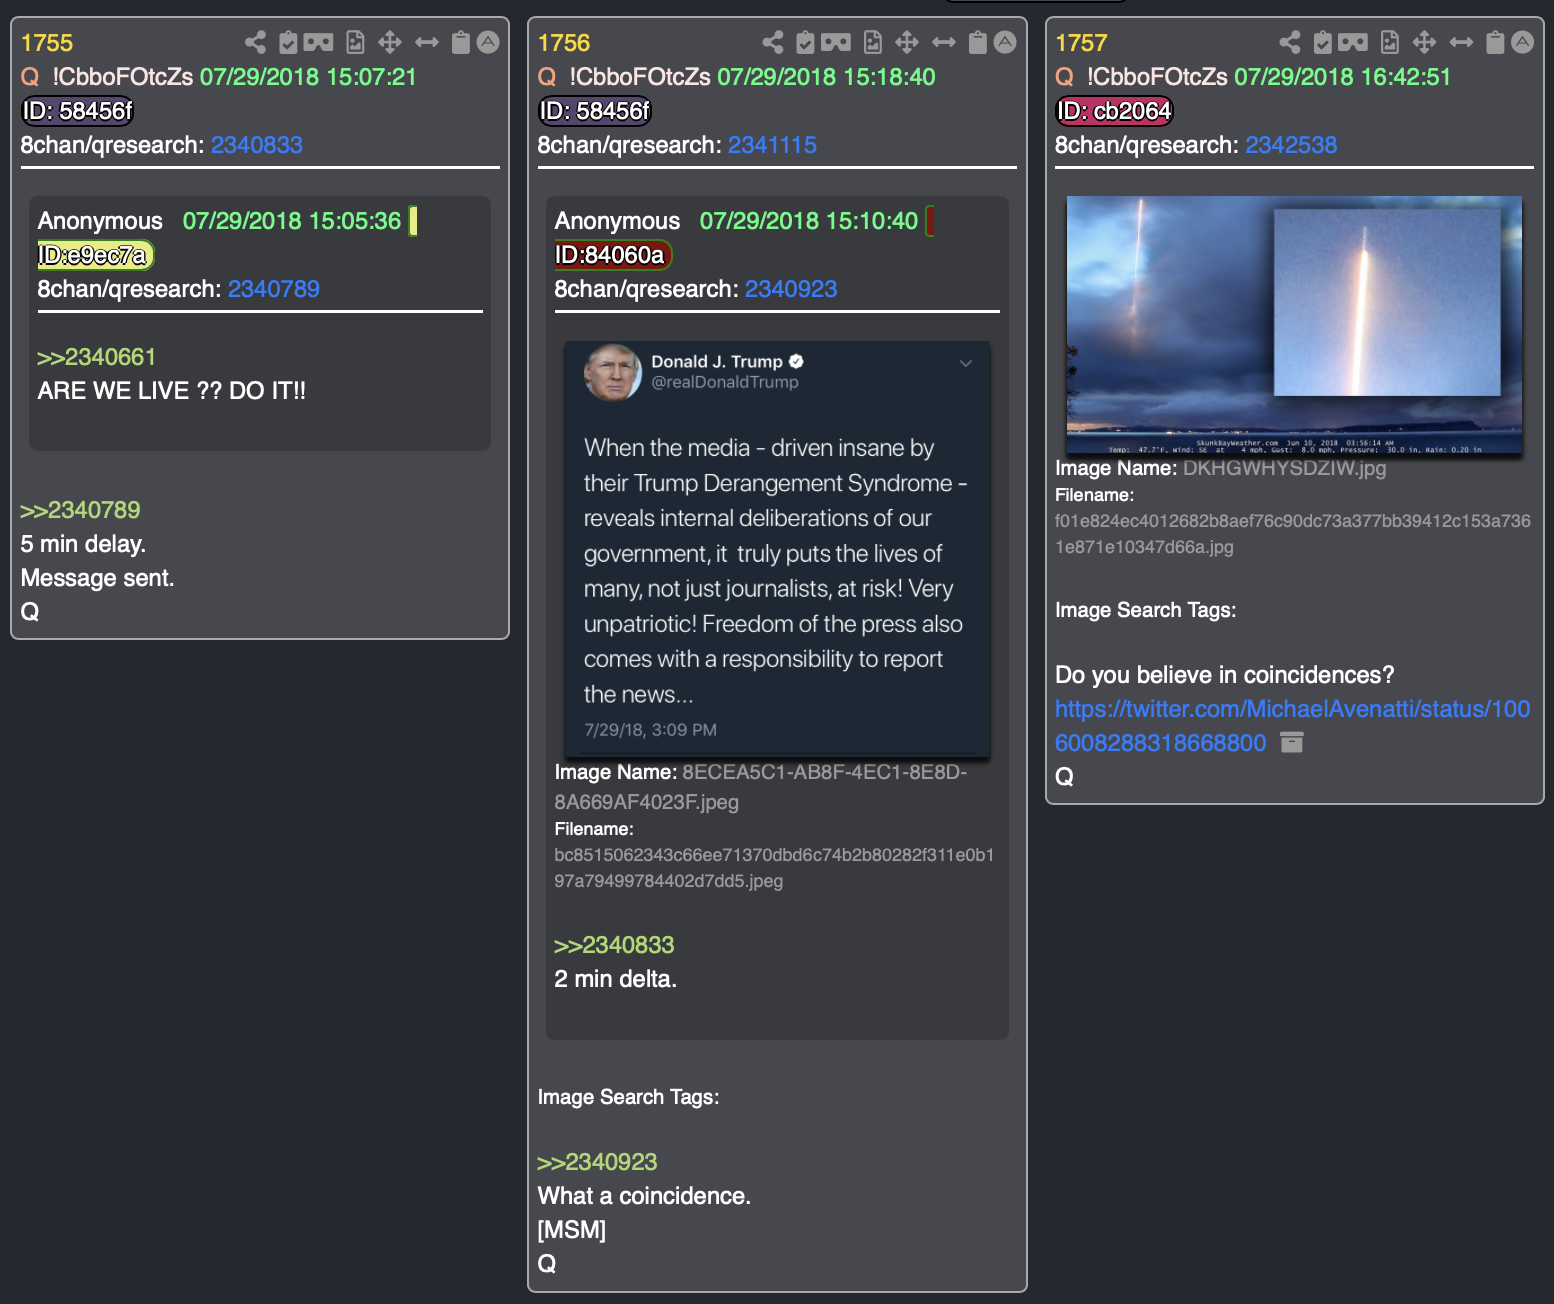Image resolution: width=1554 pixels, height=1304 pixels.
Task: Click ID badge 58456f on post 1755
Action: tap(78, 111)
